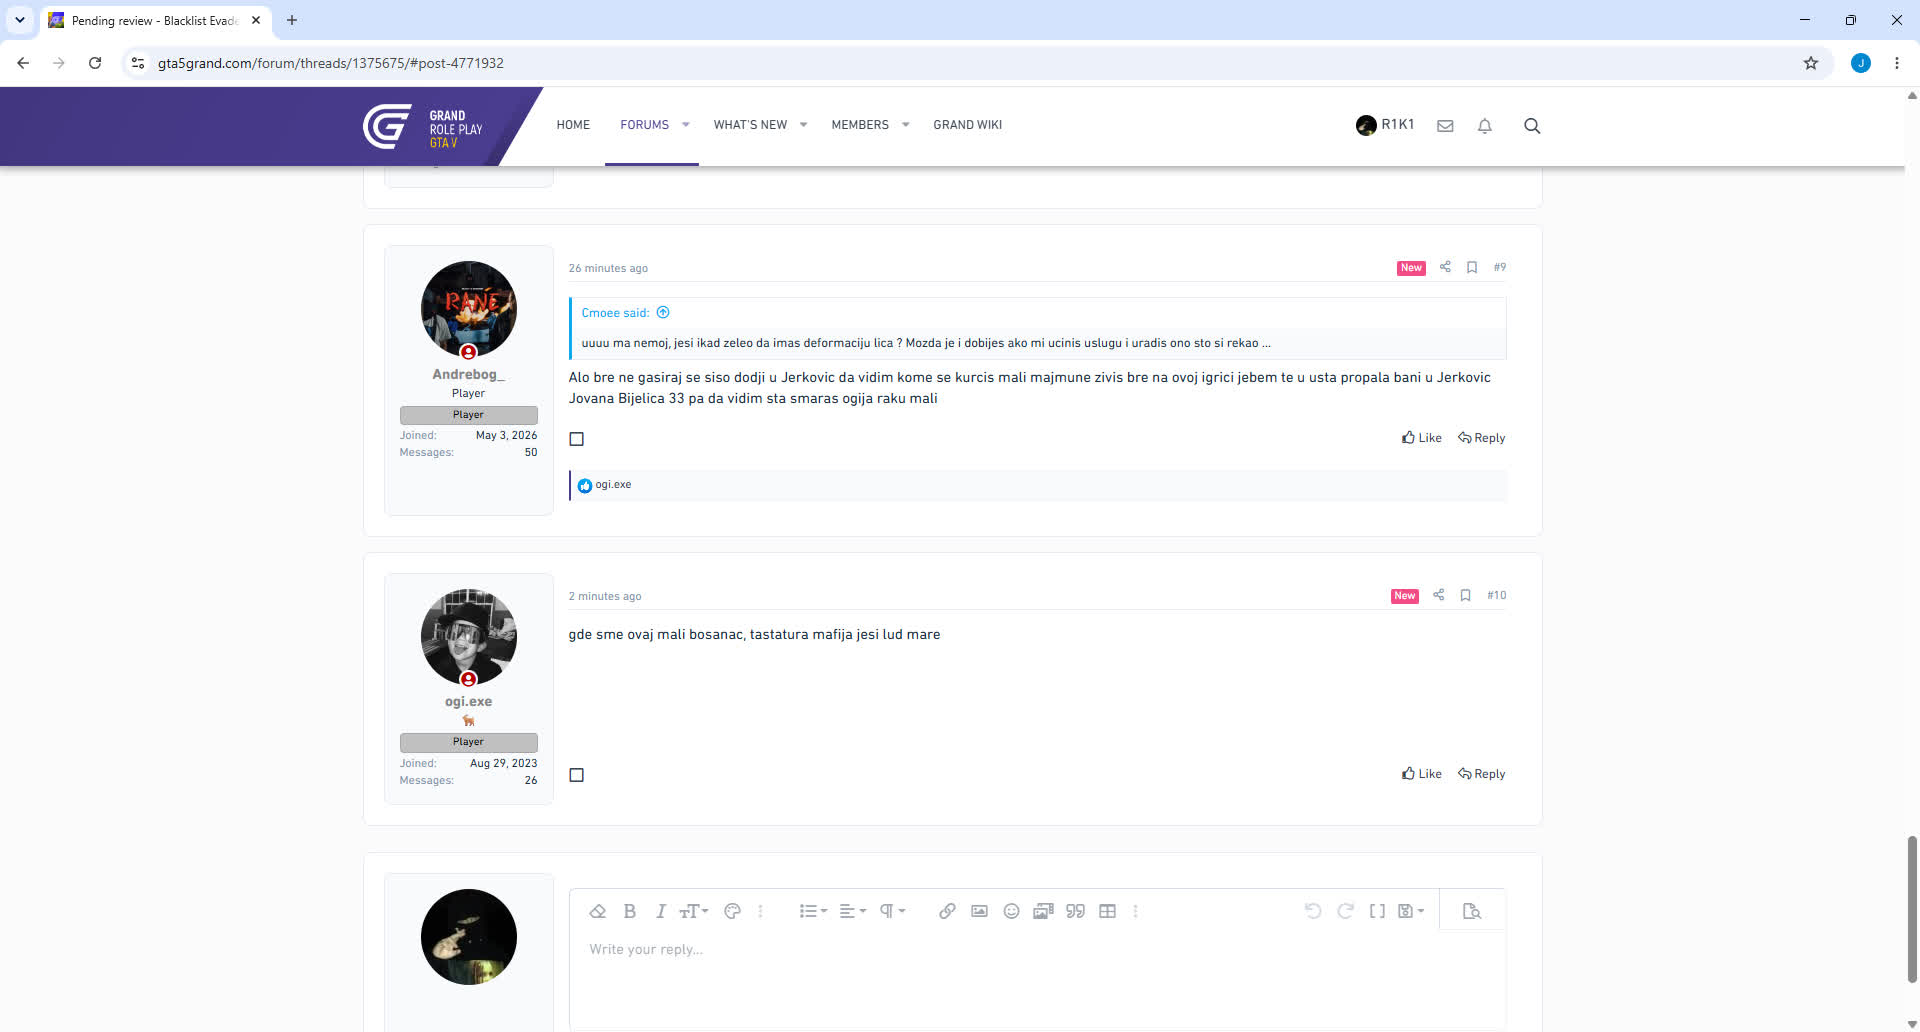Open the text color palette tool
This screenshot has height=1032, width=1920.
point(732,911)
